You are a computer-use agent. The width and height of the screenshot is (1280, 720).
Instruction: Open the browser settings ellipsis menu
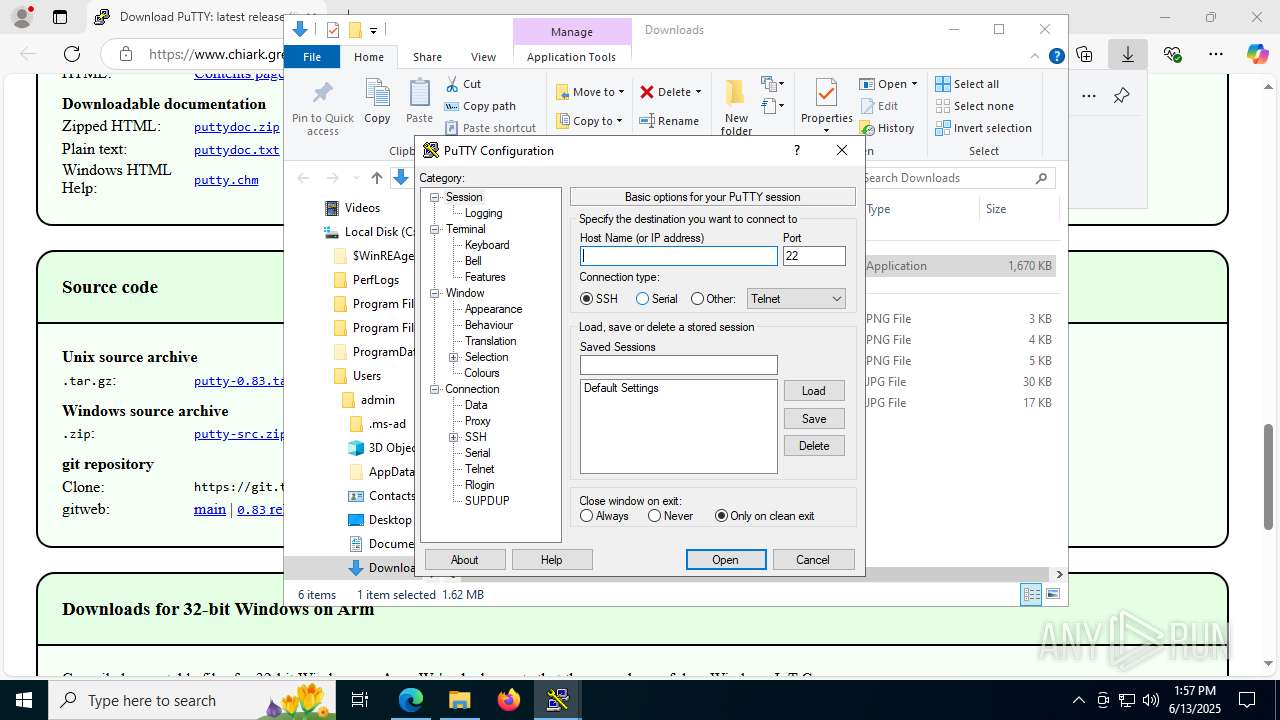click(1215, 54)
